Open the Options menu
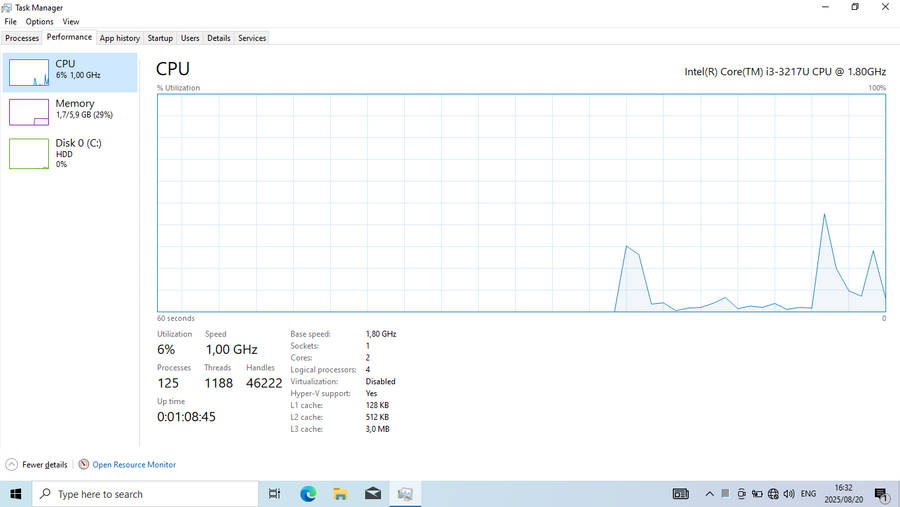 click(x=40, y=21)
